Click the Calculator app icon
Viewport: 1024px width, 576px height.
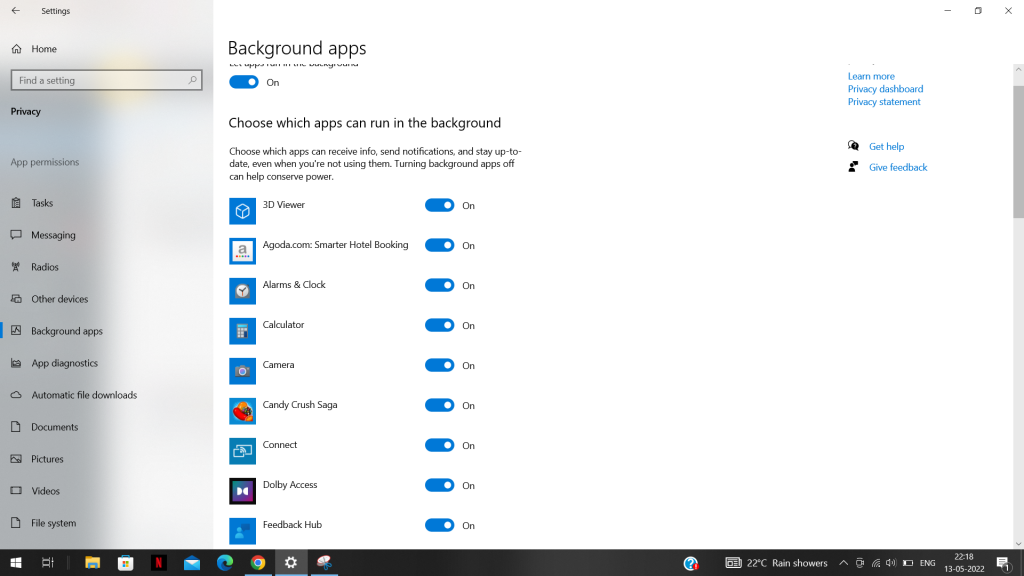coord(242,331)
